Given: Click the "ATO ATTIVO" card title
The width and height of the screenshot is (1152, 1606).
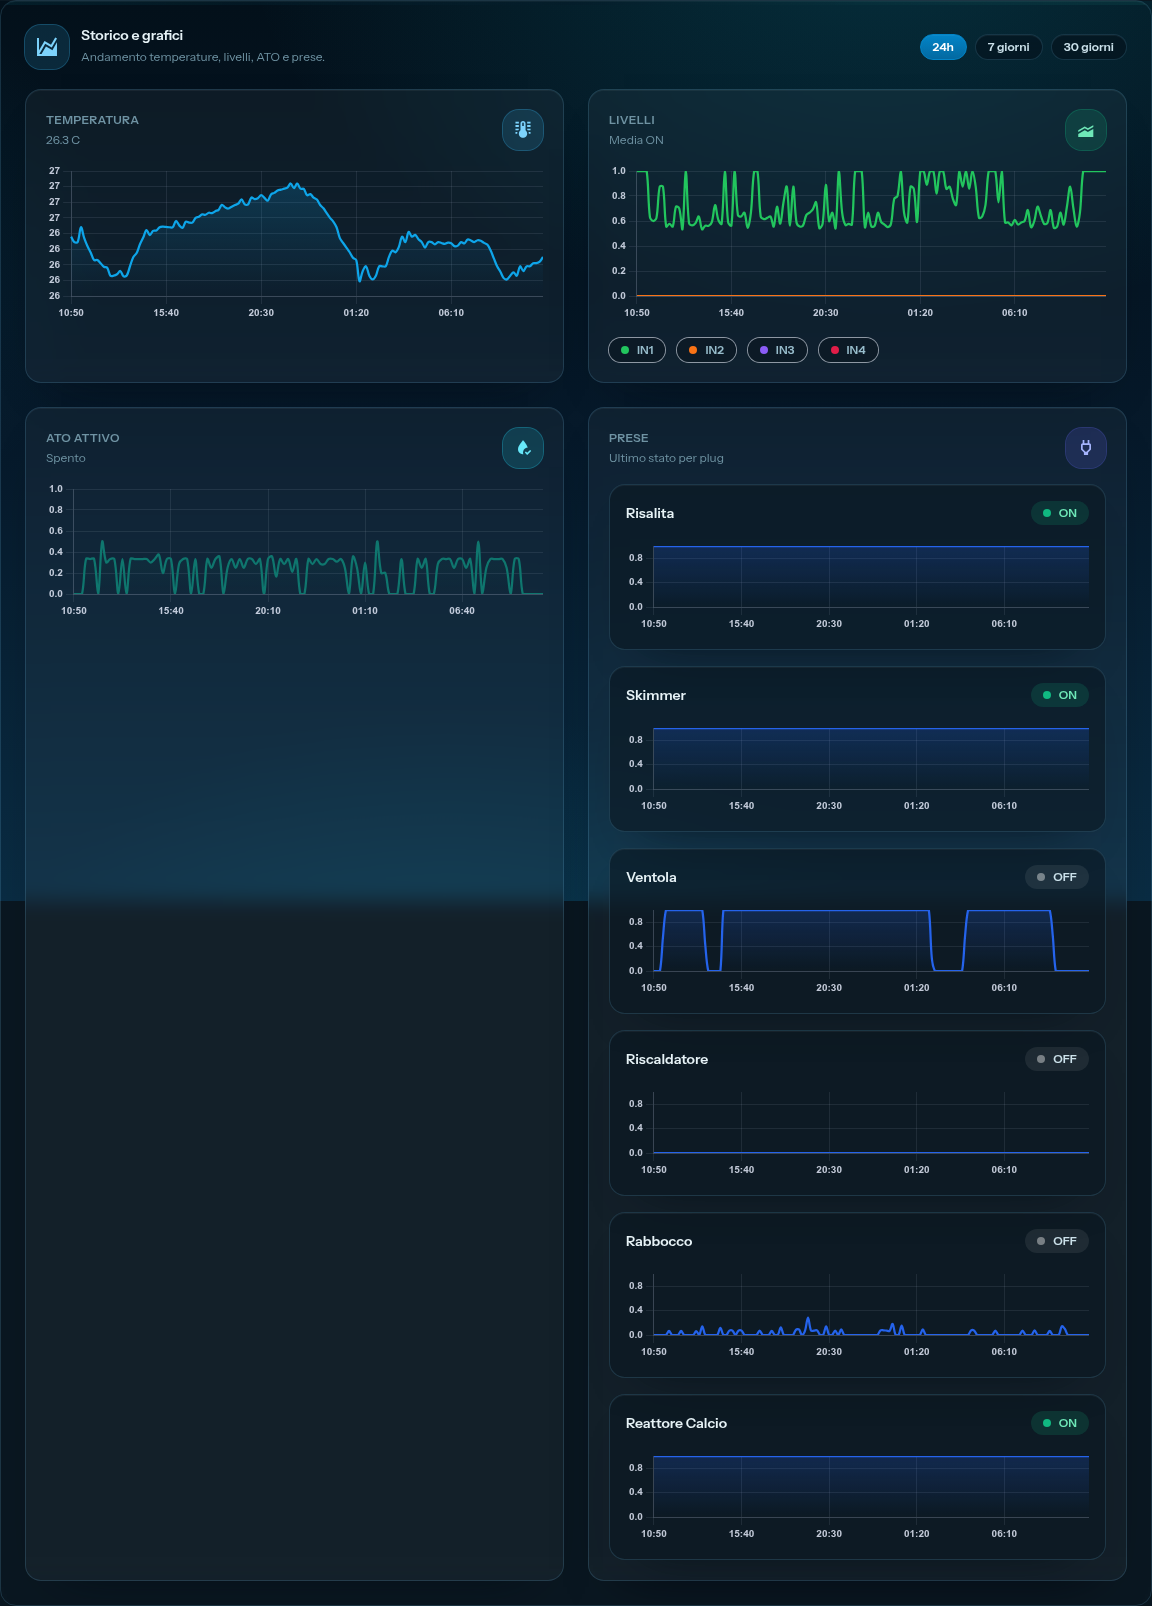Looking at the screenshot, I should click(x=83, y=438).
